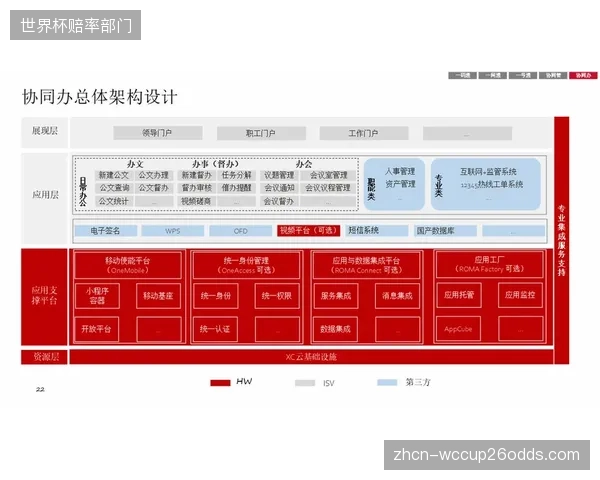Click the 会议议程管理 cell
This screenshot has height=480, width=600.
pos(329,188)
